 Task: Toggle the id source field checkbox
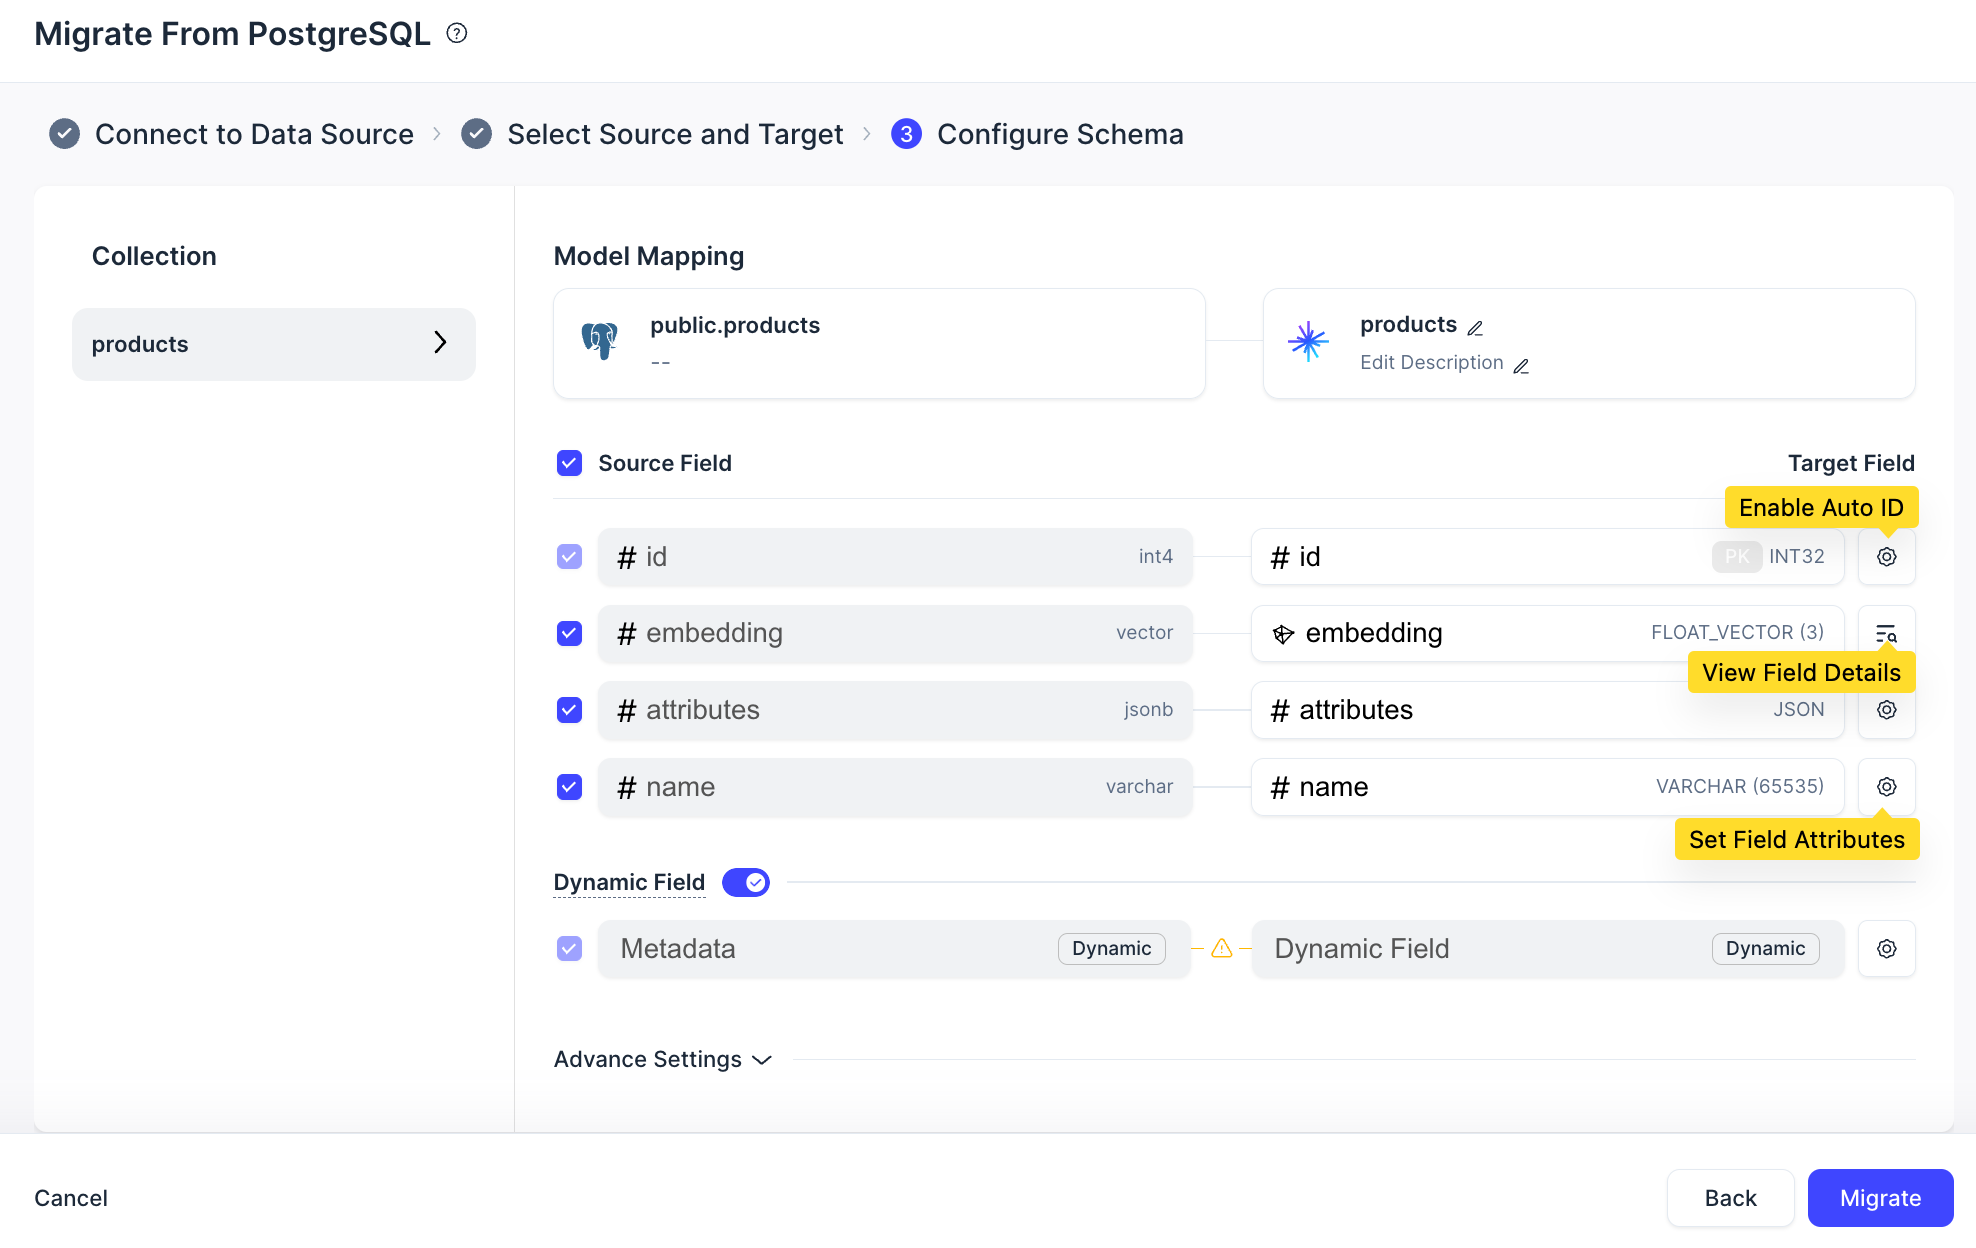pyautogui.click(x=570, y=557)
